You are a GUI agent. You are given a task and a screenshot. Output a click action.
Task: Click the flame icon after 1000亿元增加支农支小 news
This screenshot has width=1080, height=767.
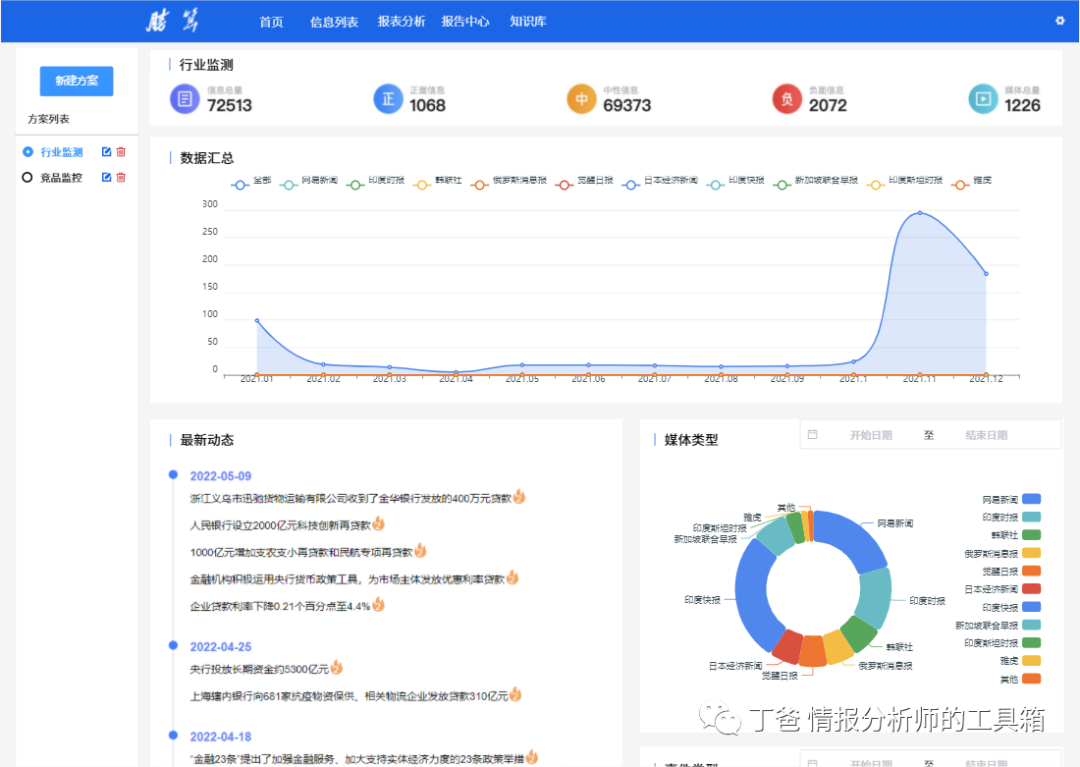tap(420, 551)
